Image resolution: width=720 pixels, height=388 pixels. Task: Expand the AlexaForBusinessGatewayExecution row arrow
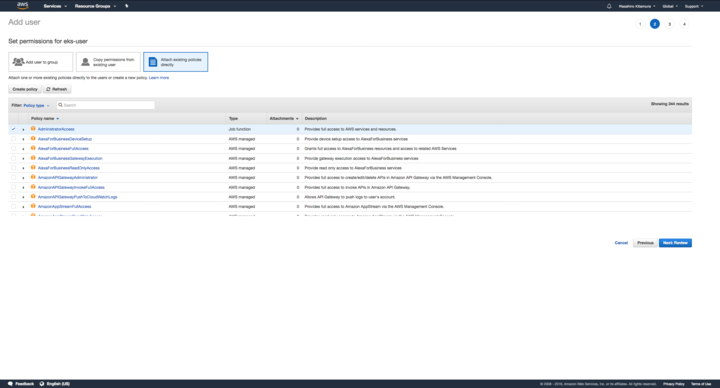tap(23, 158)
